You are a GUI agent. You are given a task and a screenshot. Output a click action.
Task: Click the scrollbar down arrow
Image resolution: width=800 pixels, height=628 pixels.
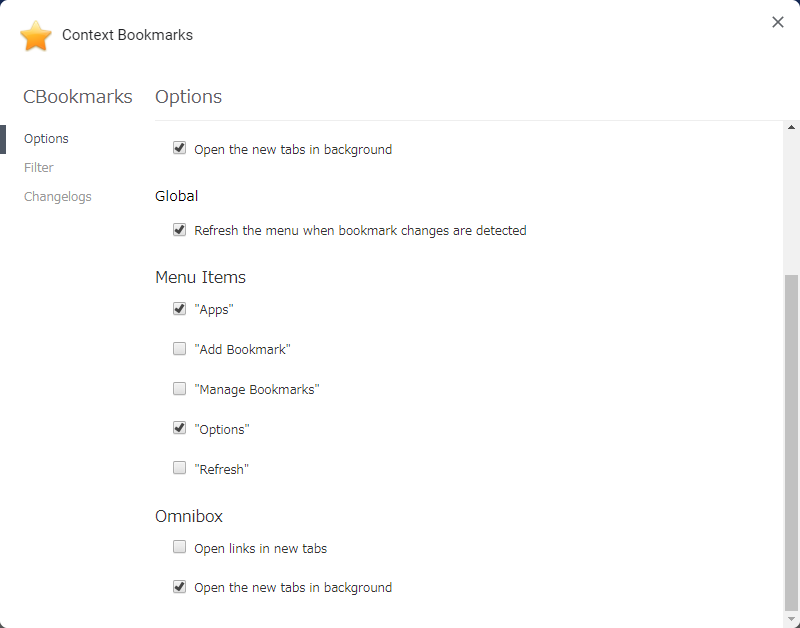[791, 619]
